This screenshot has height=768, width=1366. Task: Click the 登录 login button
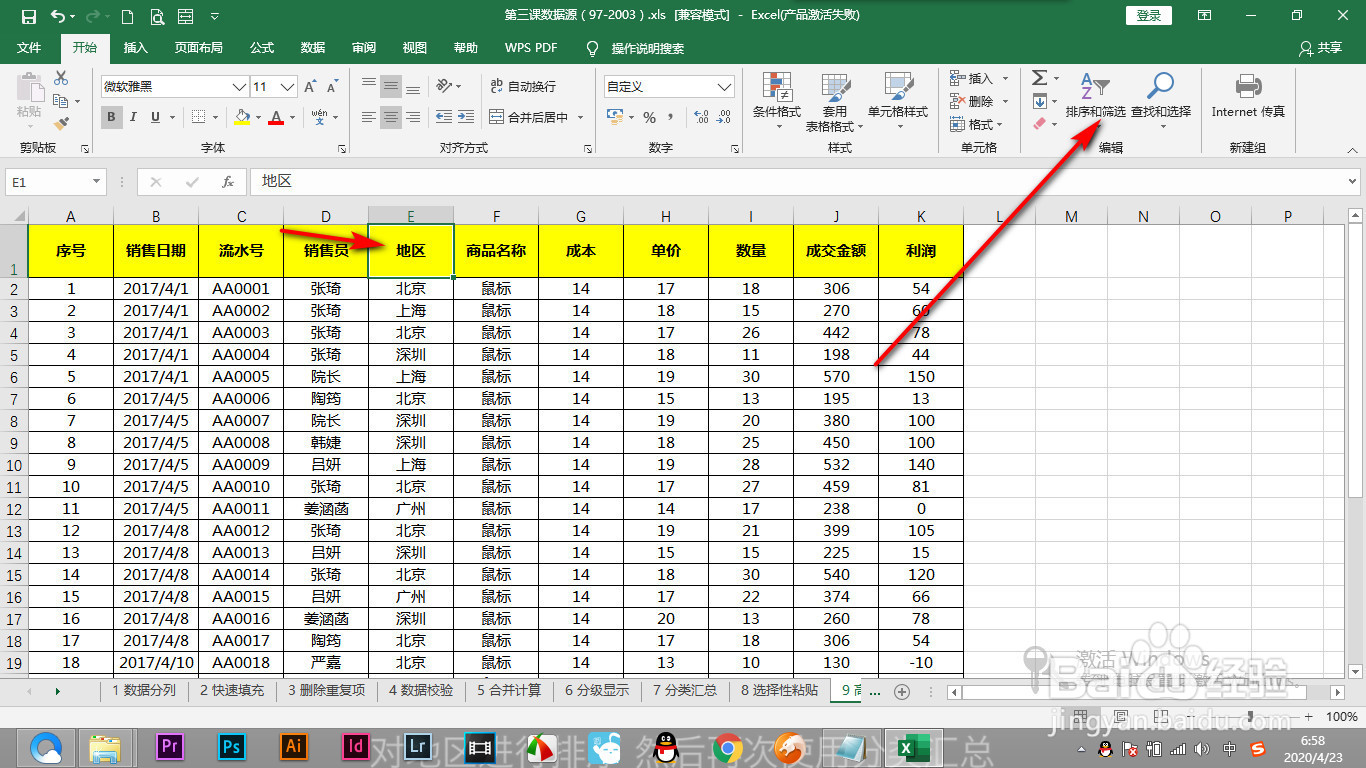(x=1147, y=15)
